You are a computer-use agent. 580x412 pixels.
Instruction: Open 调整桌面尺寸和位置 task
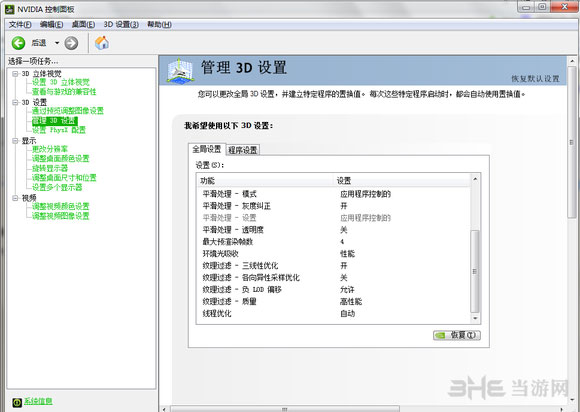click(64, 178)
